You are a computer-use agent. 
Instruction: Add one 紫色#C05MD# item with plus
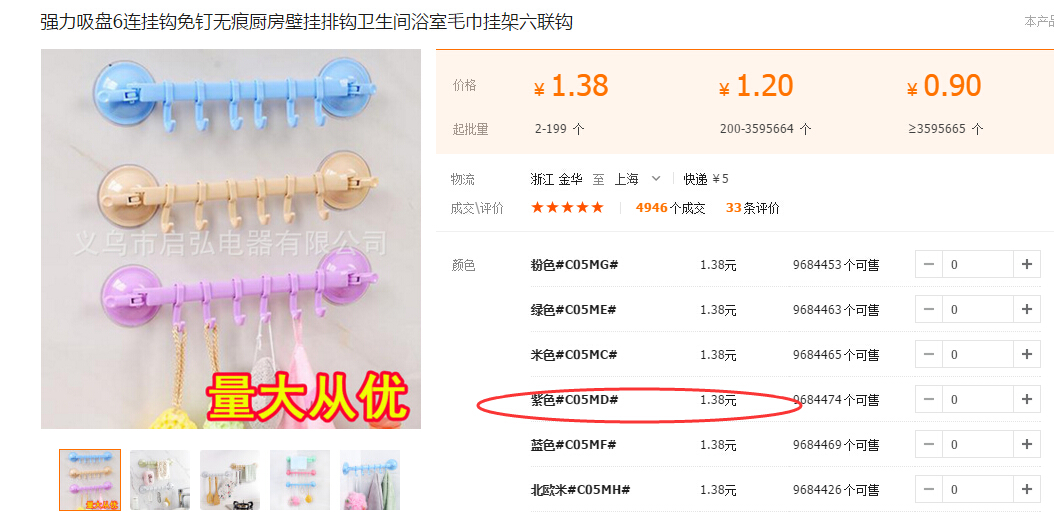click(x=1026, y=399)
